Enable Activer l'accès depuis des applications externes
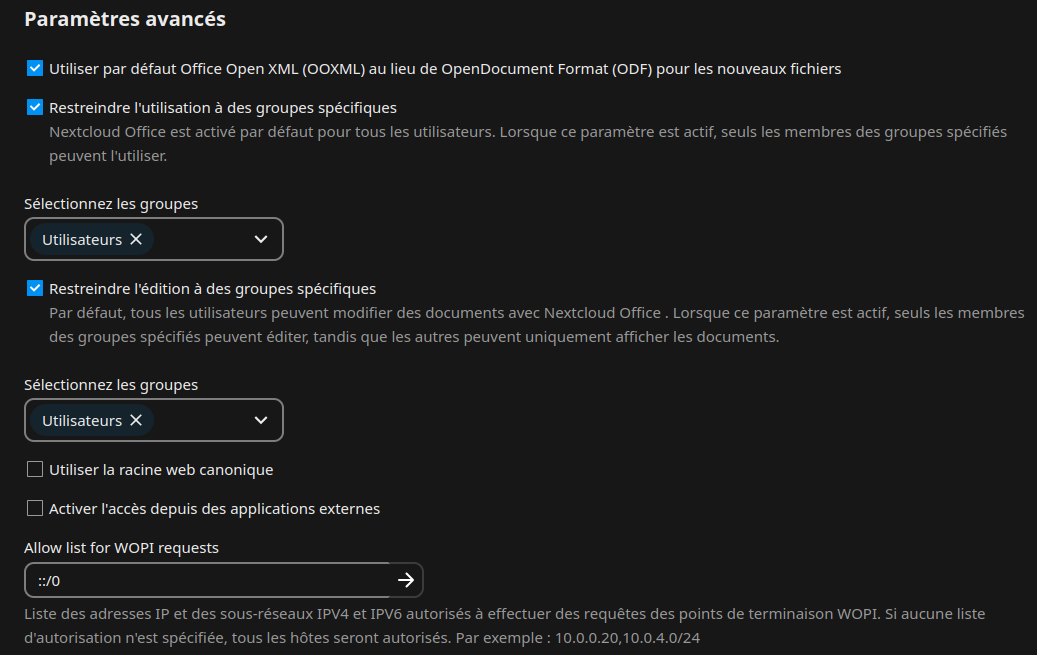This screenshot has width=1037, height=655. click(35, 509)
